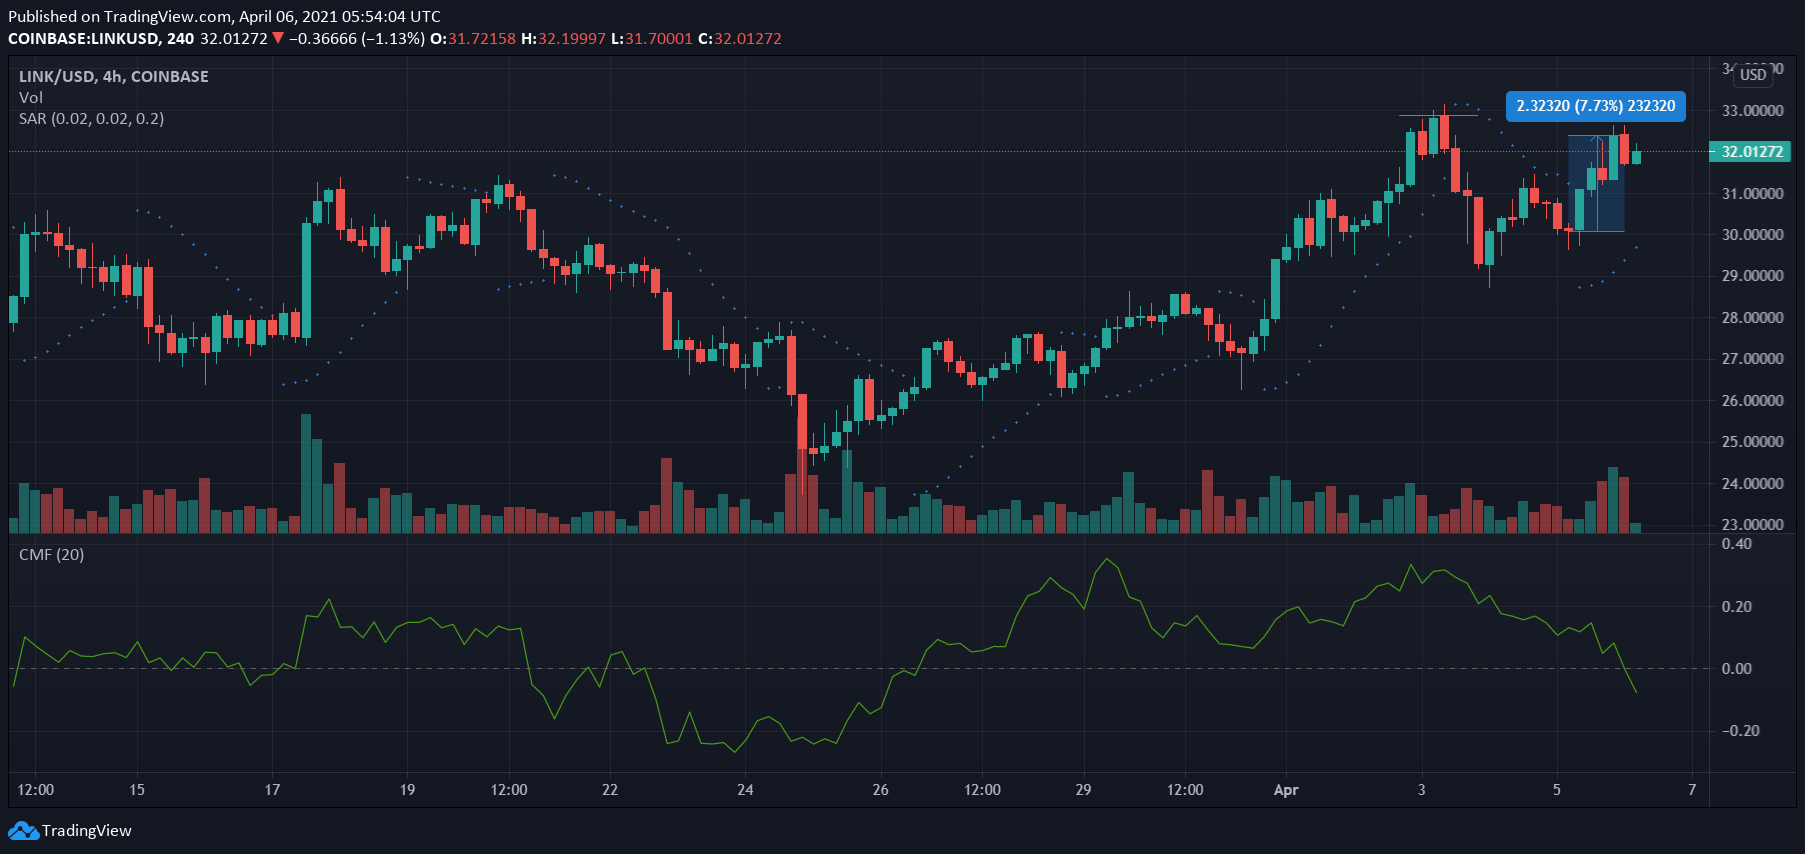Click the 29 date label on time axis

click(1083, 790)
